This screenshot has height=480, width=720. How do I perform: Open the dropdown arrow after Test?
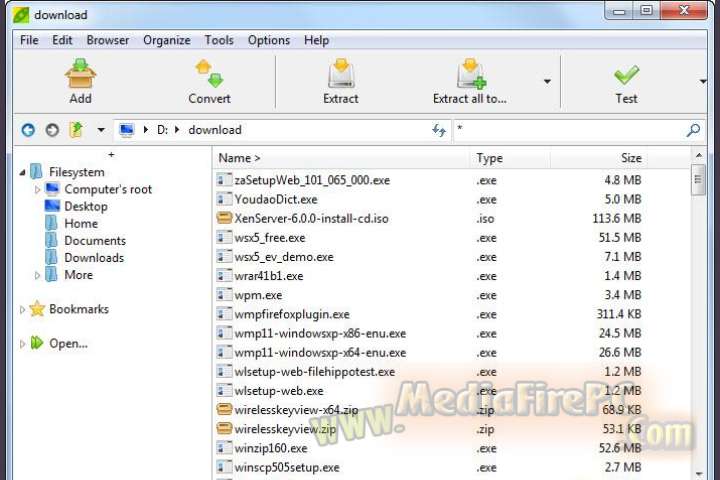703,82
